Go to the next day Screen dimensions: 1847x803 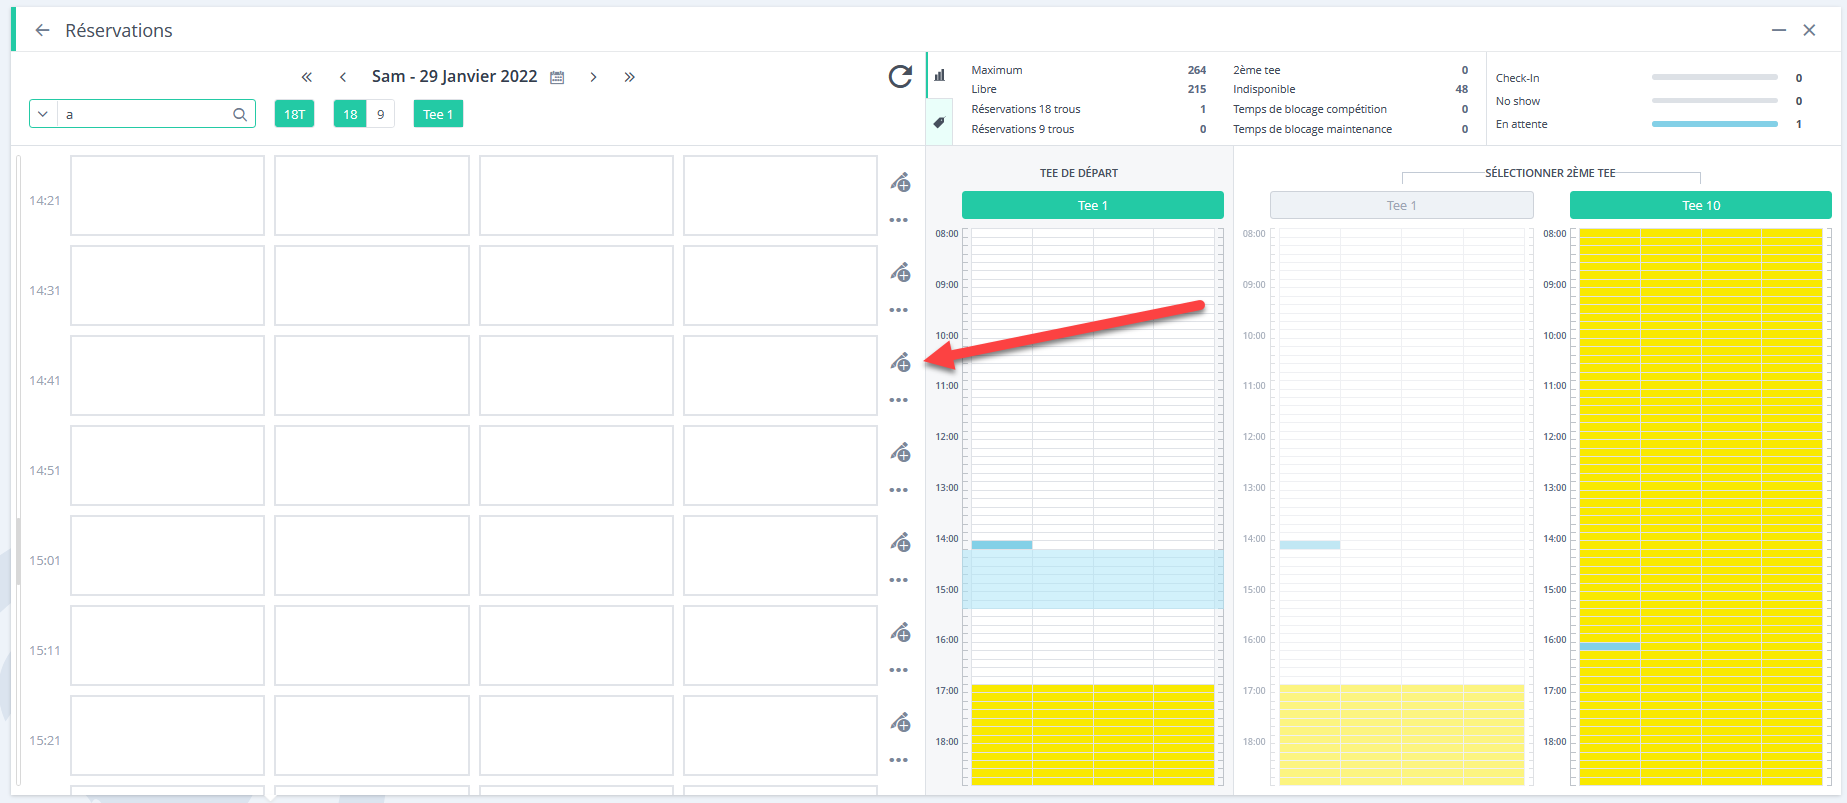click(x=593, y=77)
